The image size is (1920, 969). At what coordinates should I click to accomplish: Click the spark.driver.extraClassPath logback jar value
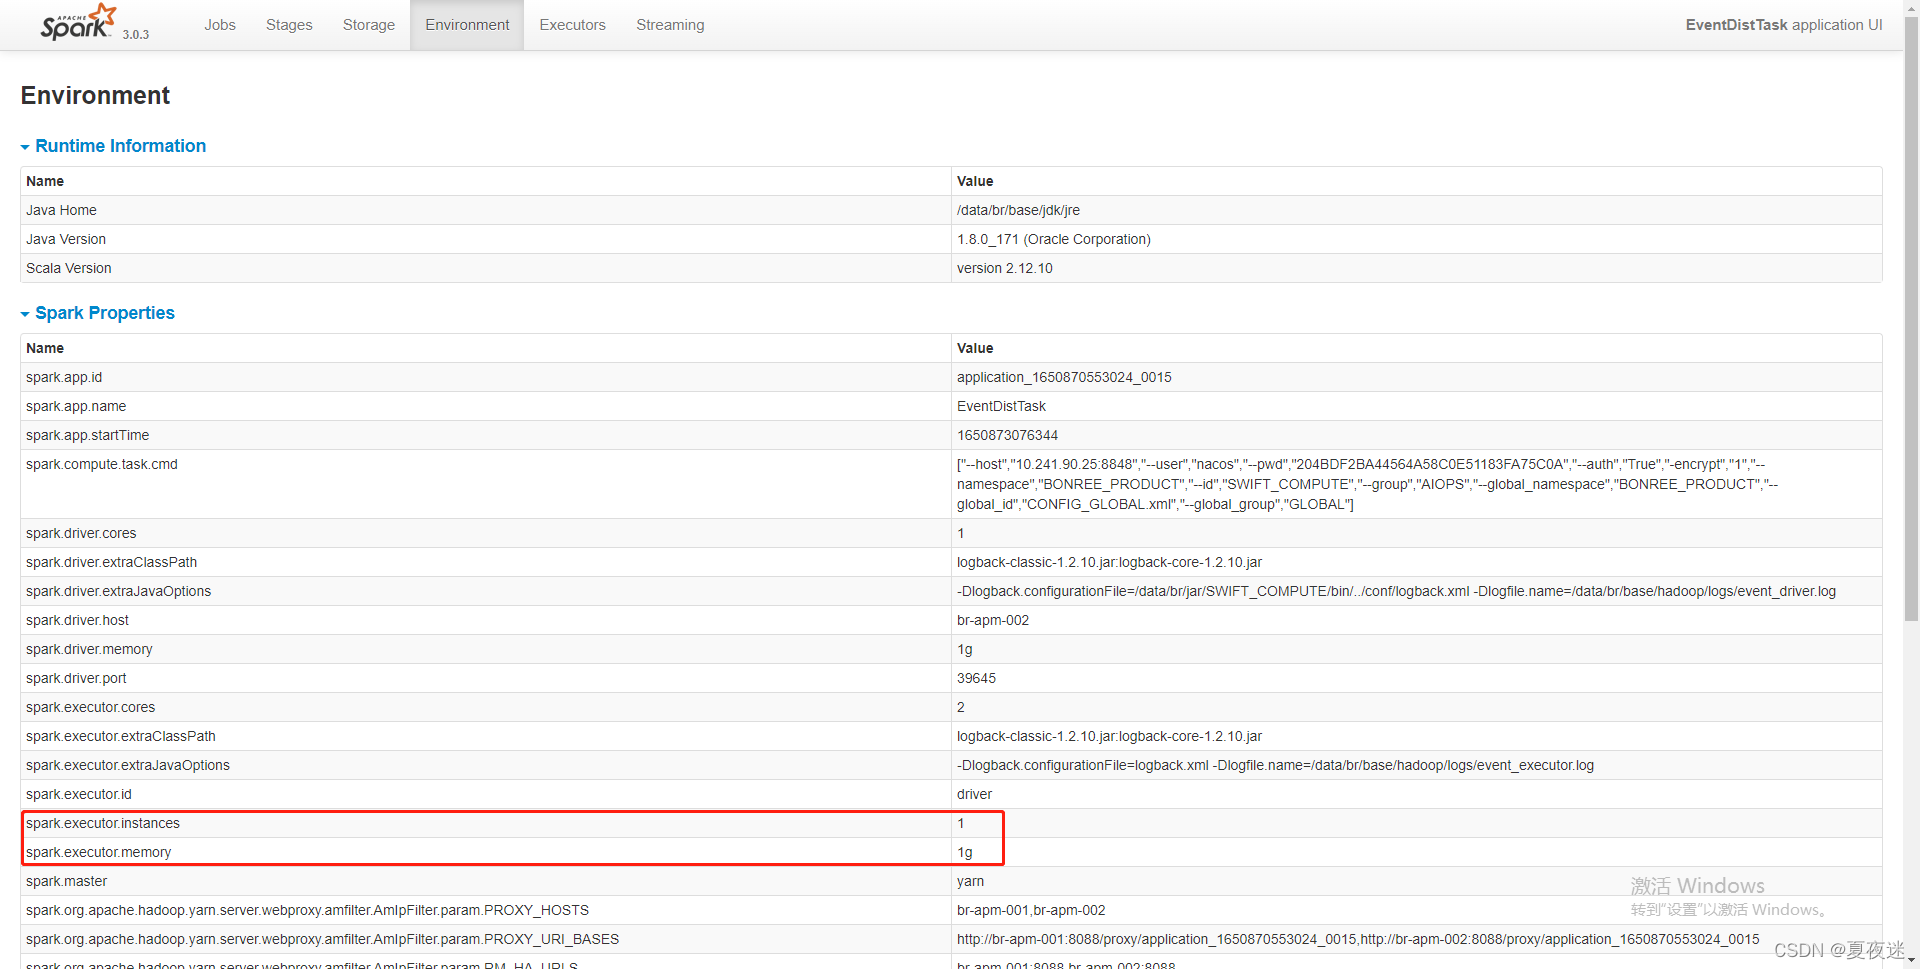coord(1109,562)
